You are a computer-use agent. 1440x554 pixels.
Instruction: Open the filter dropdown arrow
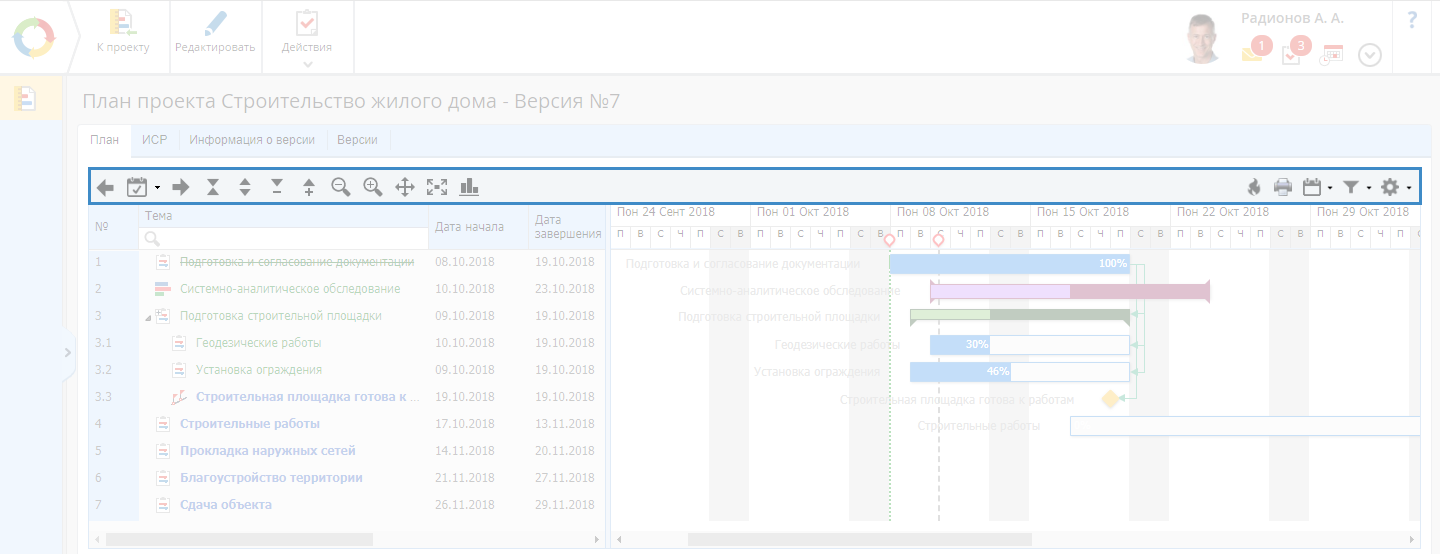(1368, 188)
